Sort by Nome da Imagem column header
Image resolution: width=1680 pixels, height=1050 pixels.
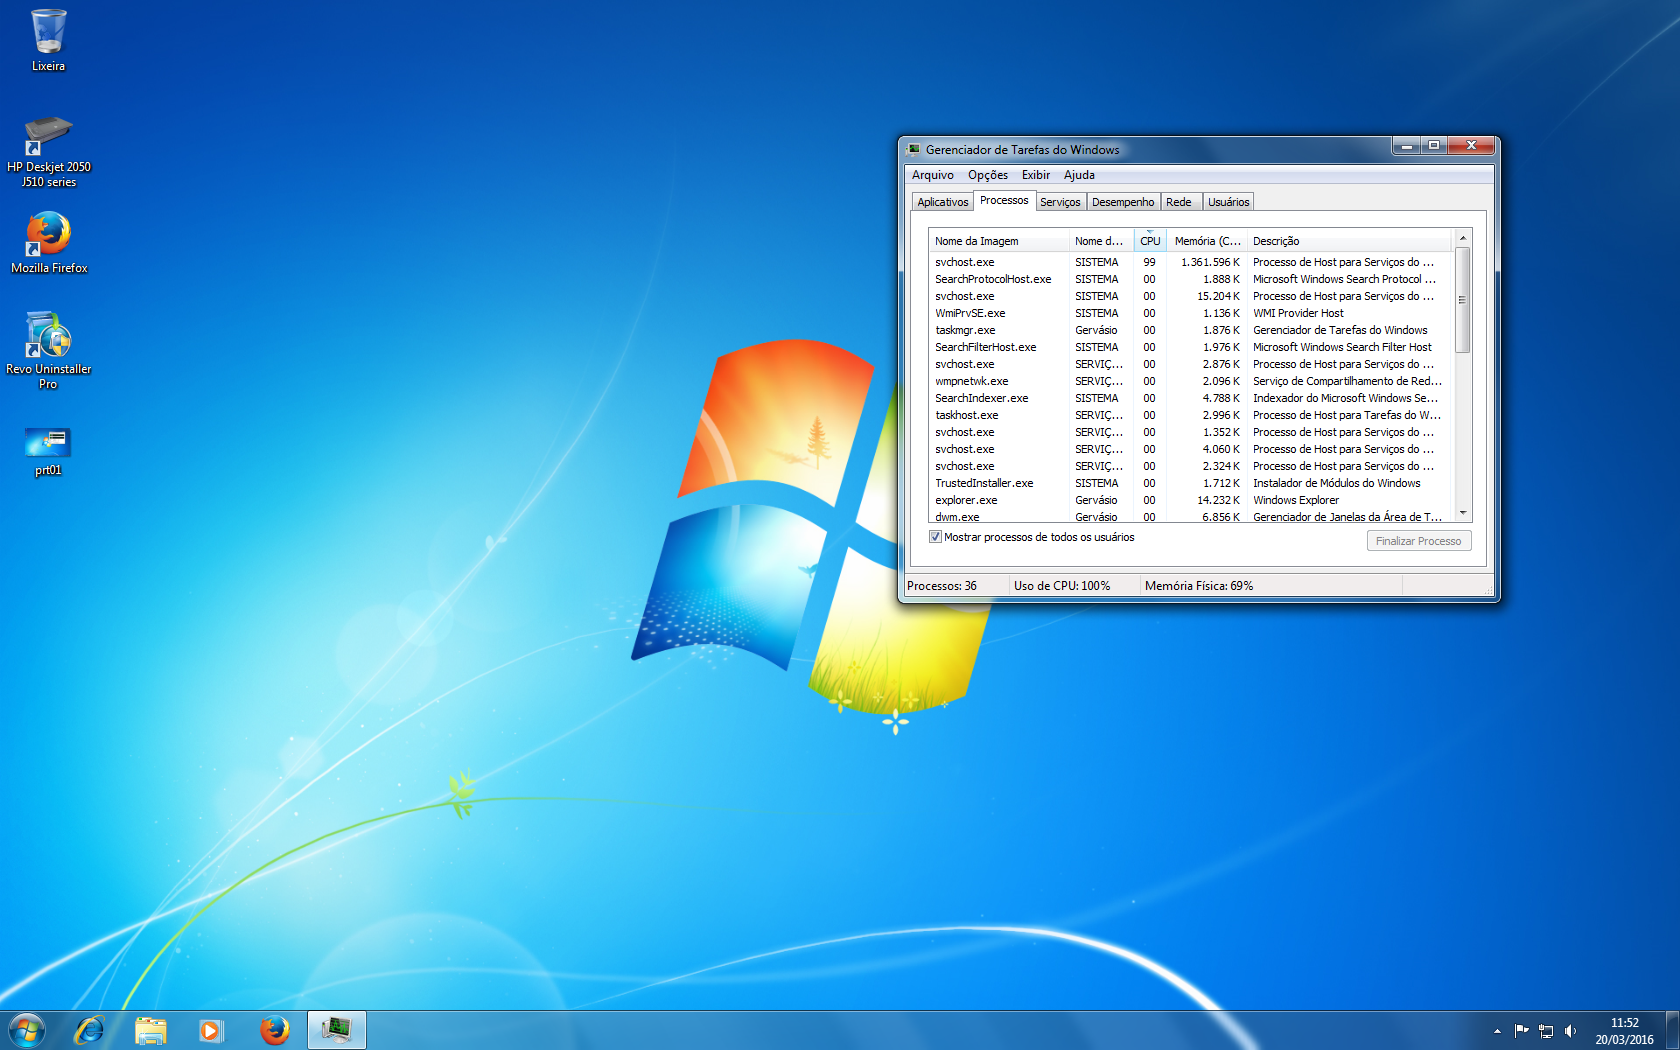click(999, 241)
